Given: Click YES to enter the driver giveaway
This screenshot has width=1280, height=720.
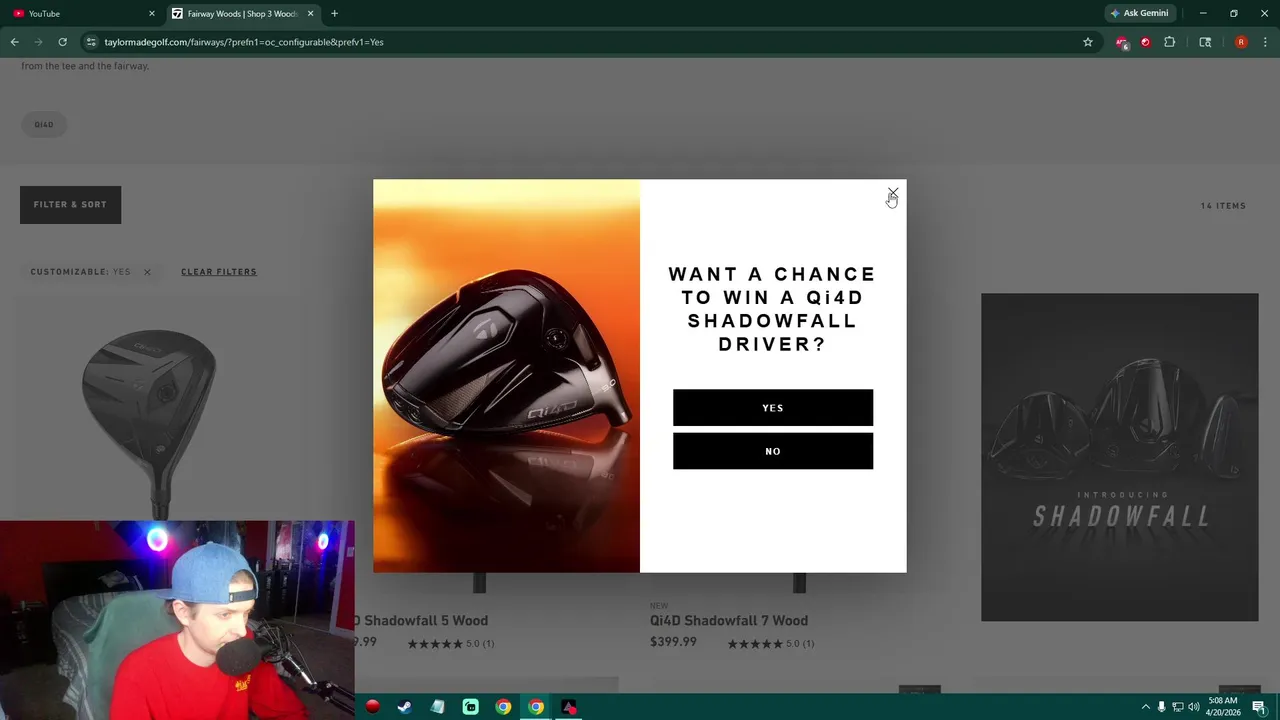Looking at the screenshot, I should pyautogui.click(x=773, y=408).
